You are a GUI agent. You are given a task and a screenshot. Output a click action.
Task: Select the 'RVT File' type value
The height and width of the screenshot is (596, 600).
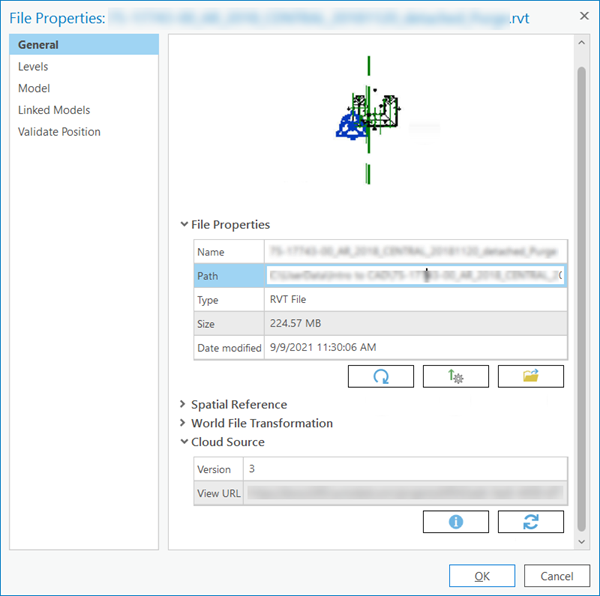(288, 299)
